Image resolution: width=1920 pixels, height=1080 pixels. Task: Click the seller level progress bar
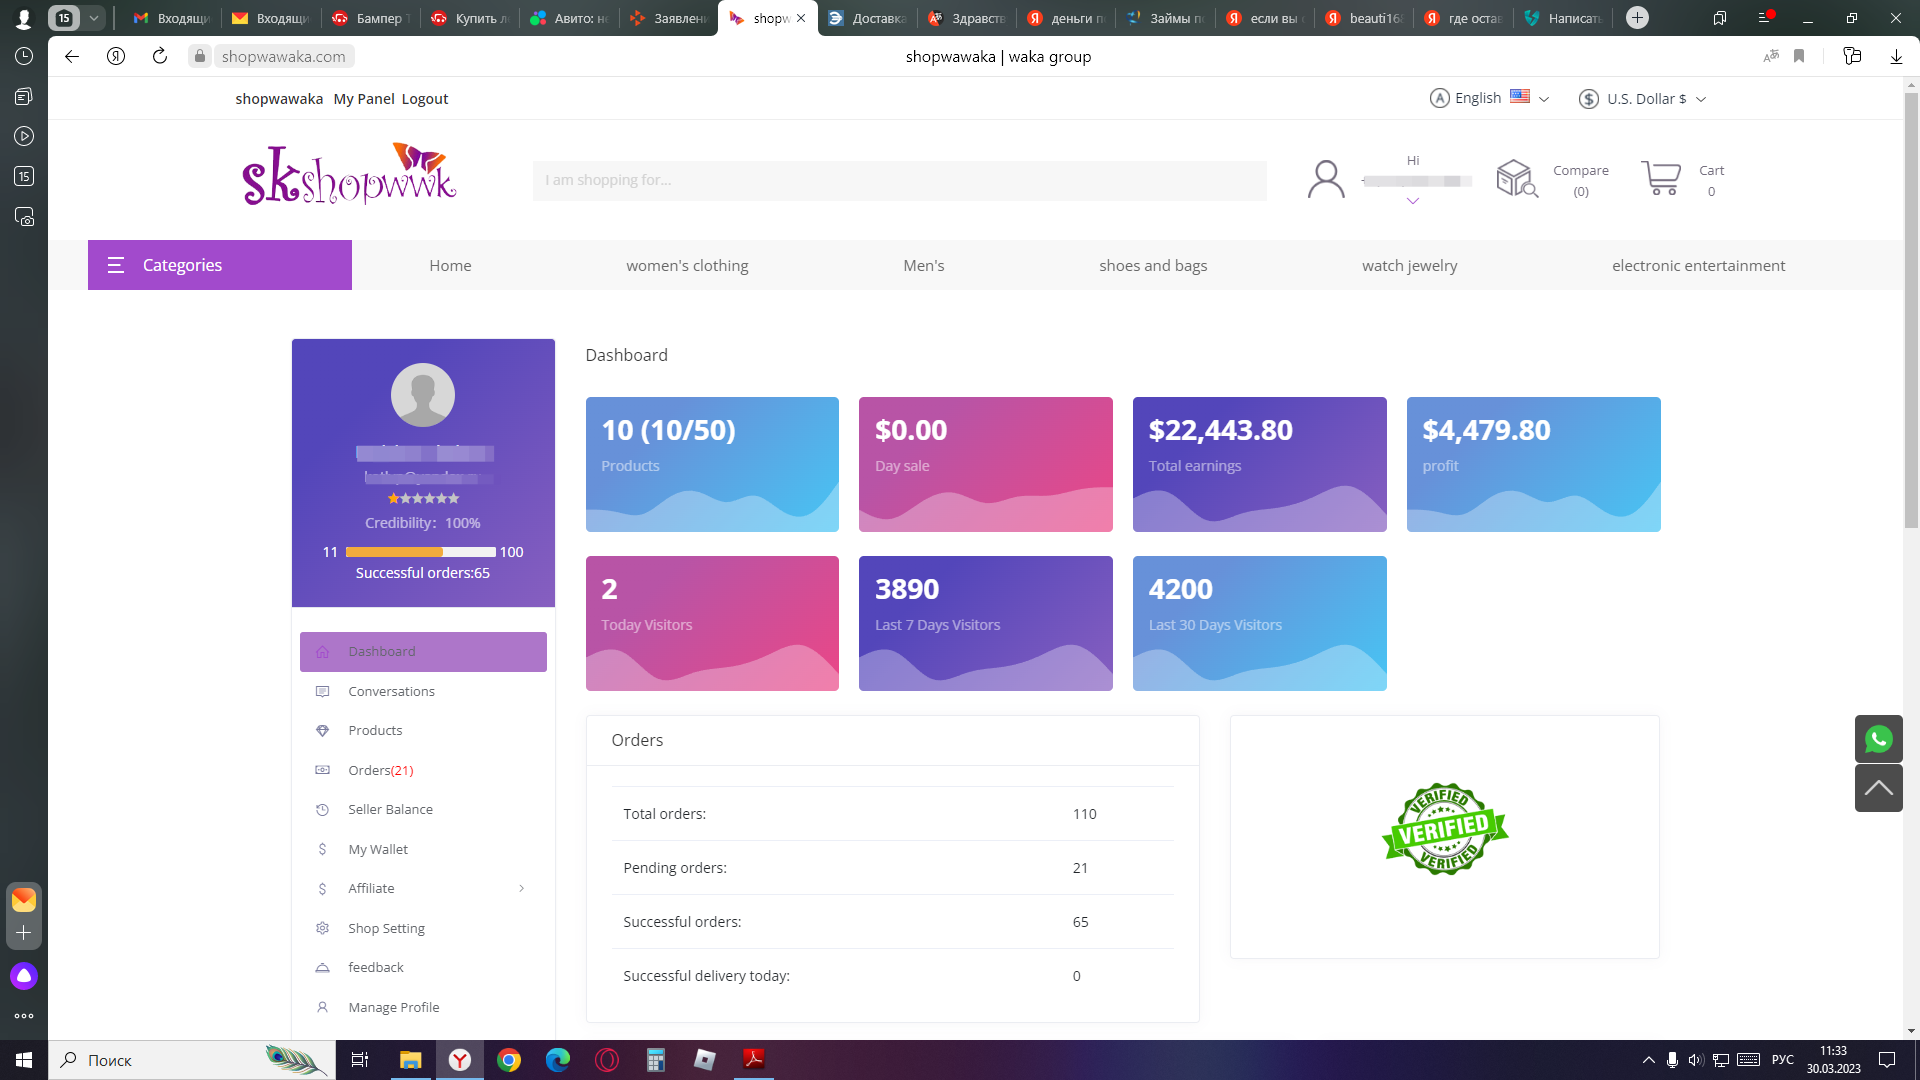[x=420, y=552]
